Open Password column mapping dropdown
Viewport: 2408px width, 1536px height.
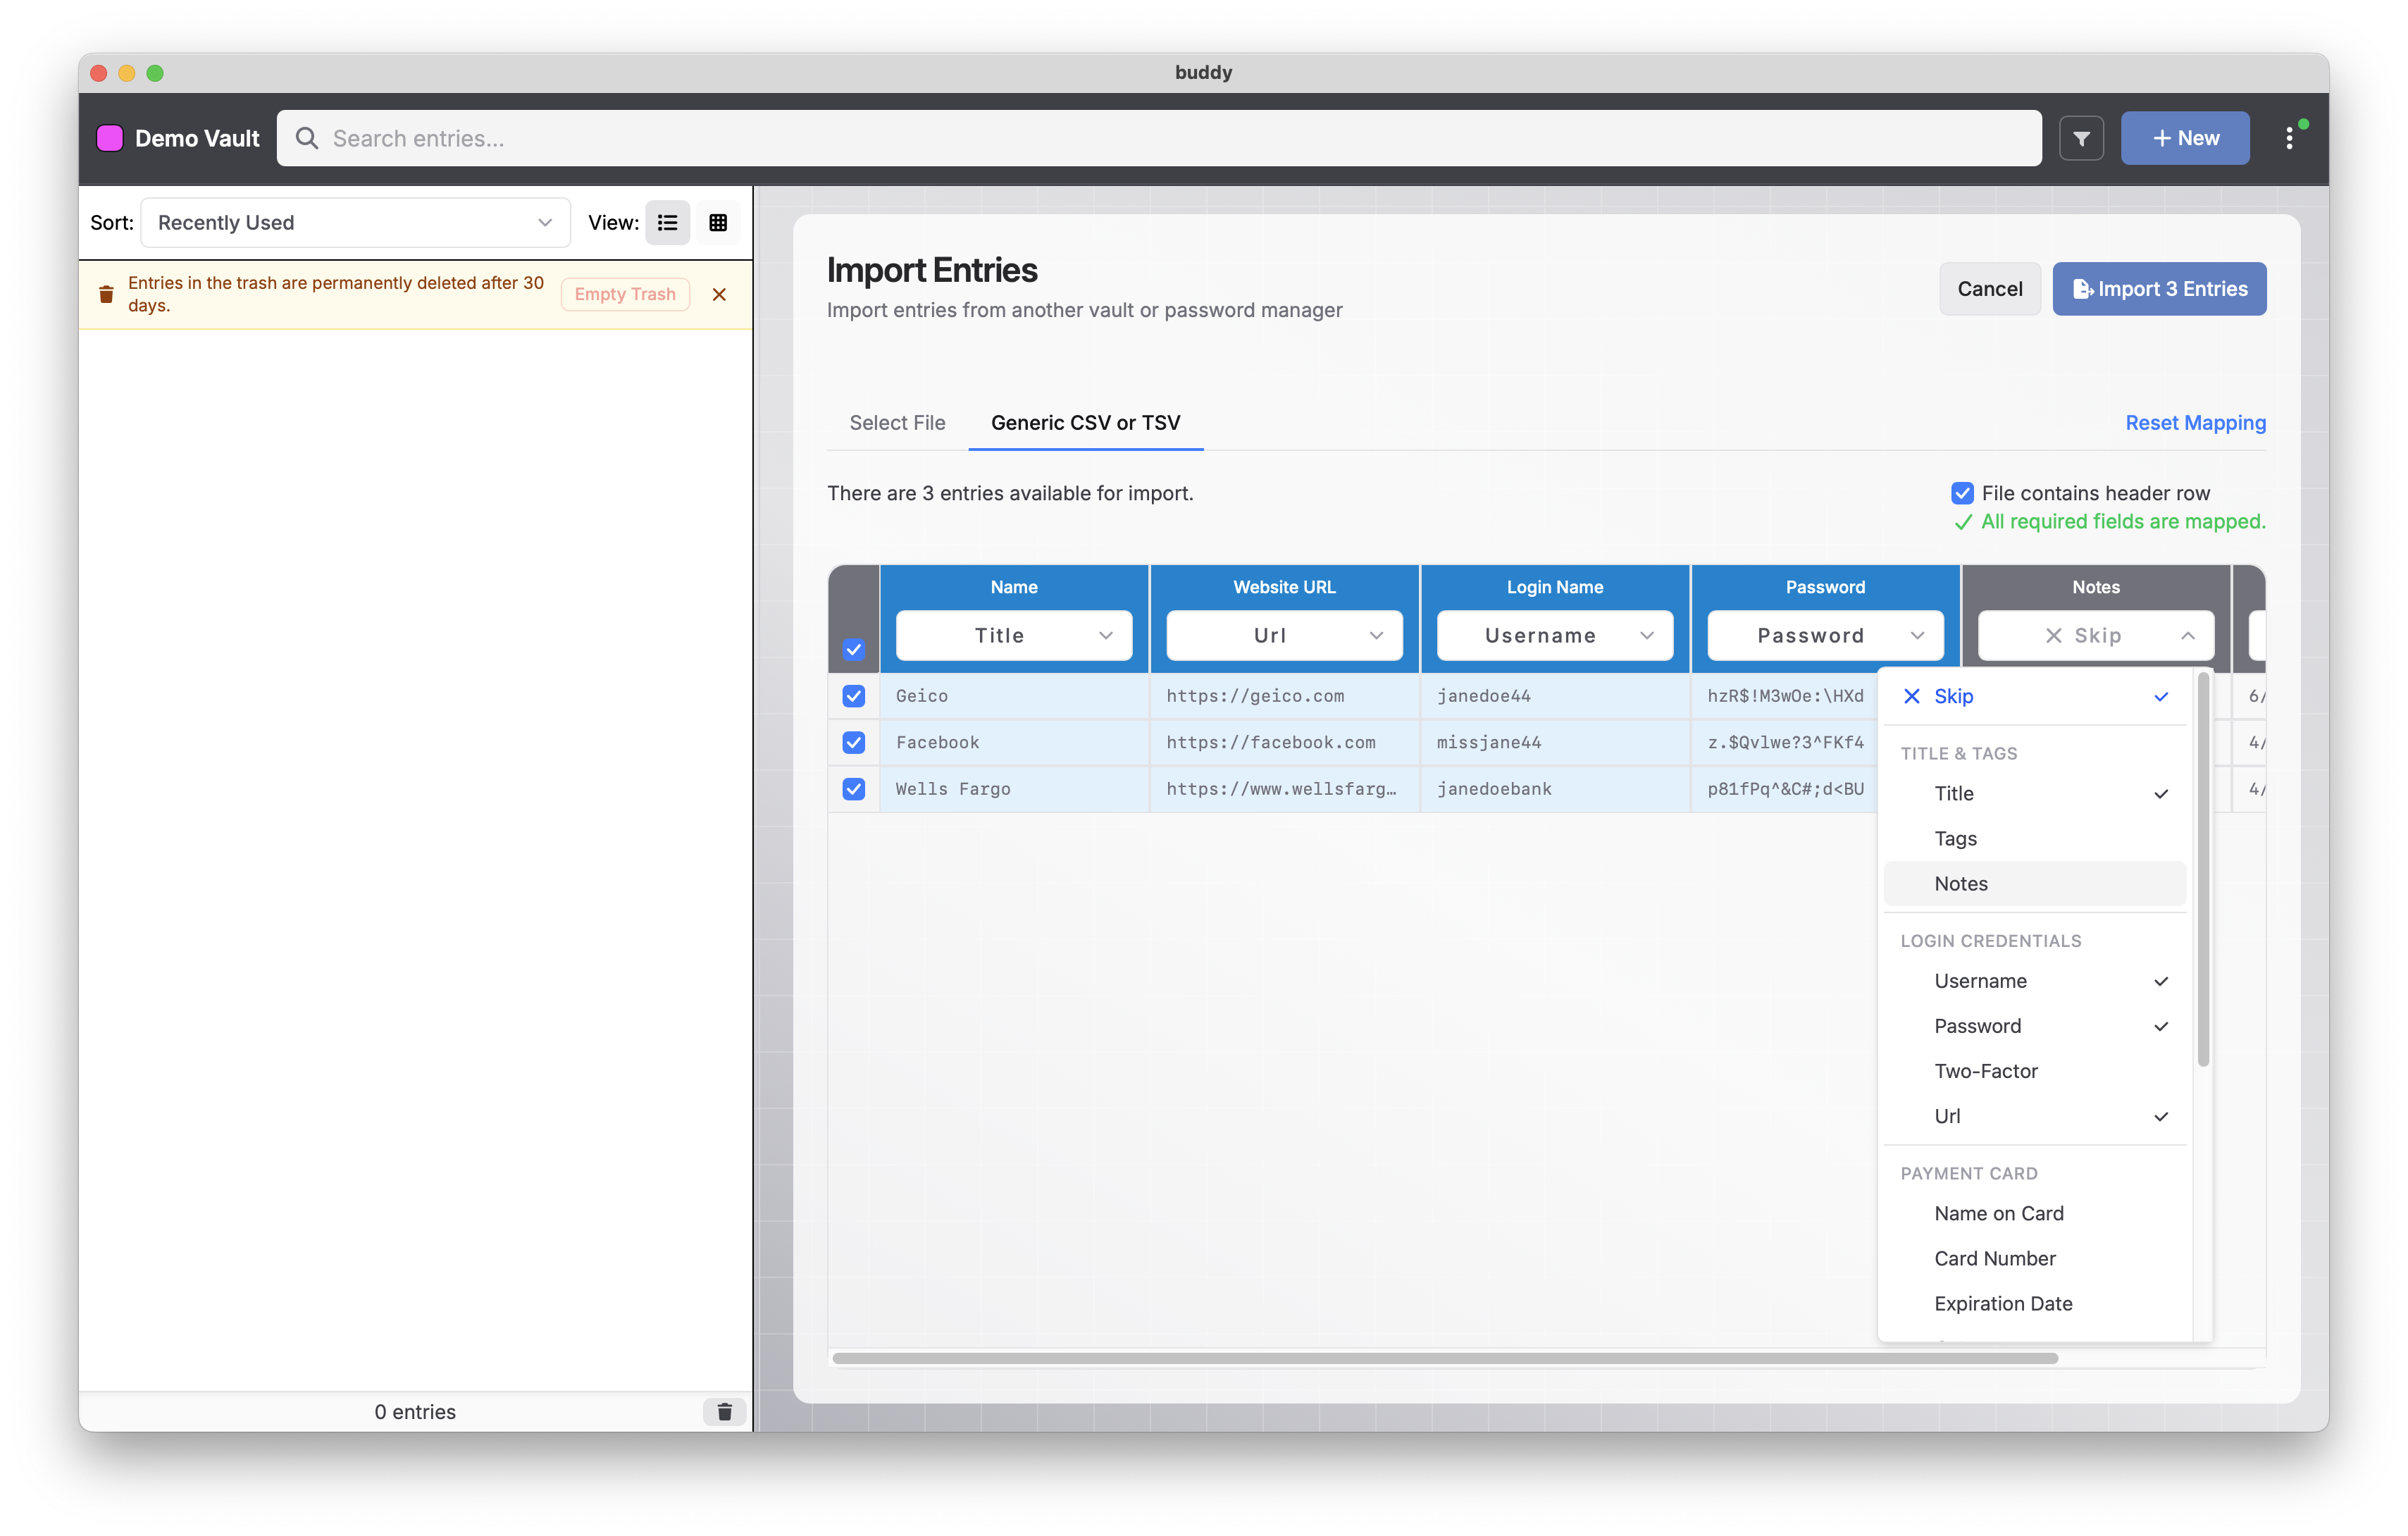point(1825,635)
